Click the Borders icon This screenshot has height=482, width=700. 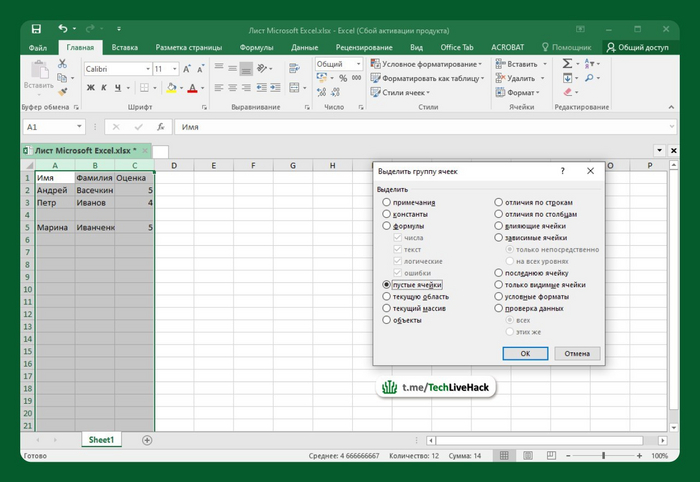click(x=144, y=87)
